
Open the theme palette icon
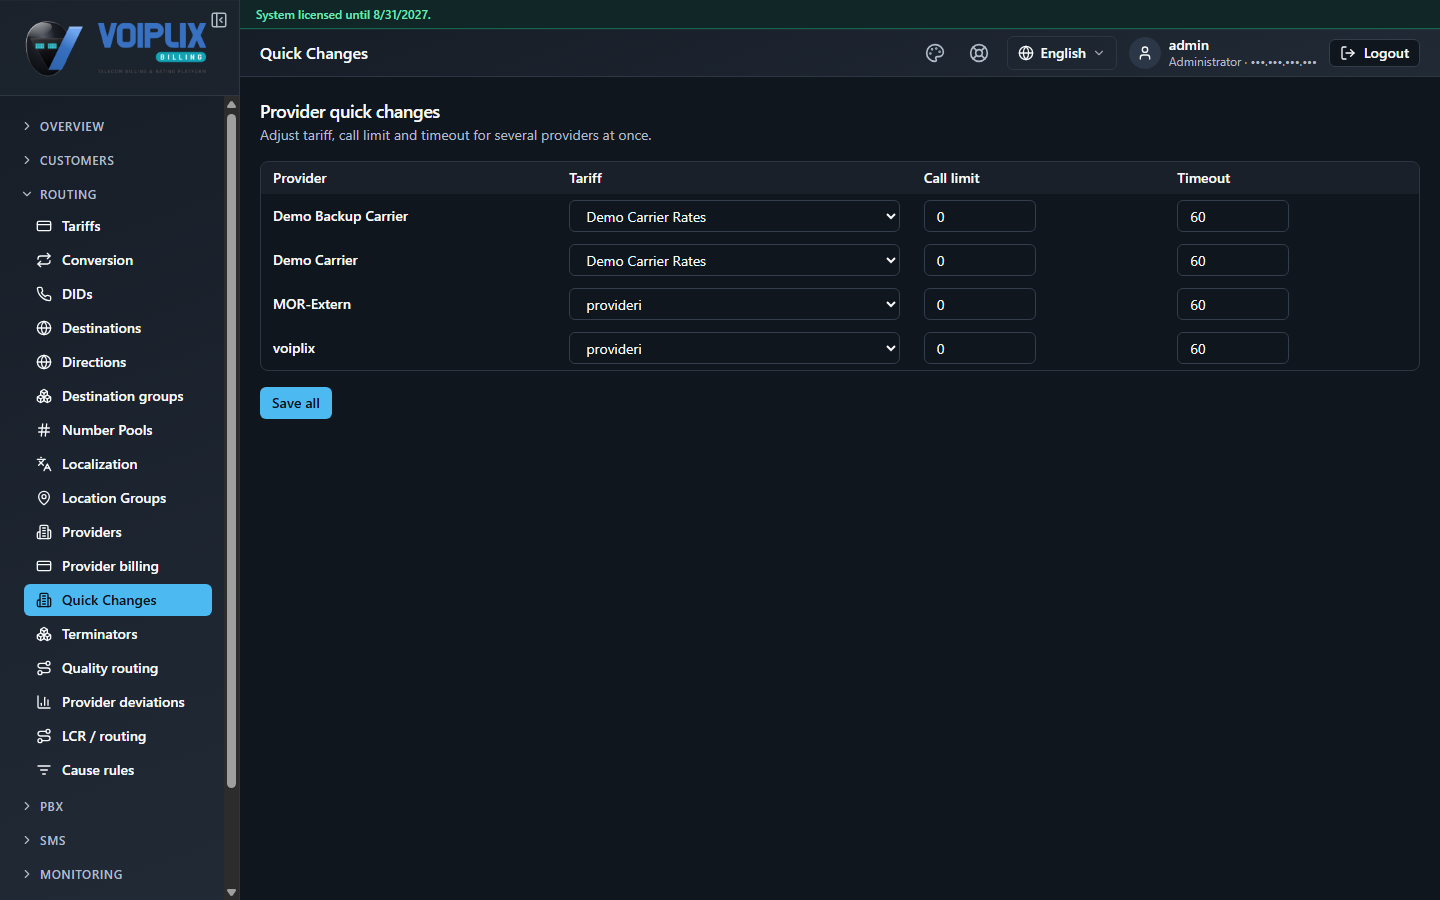(935, 53)
